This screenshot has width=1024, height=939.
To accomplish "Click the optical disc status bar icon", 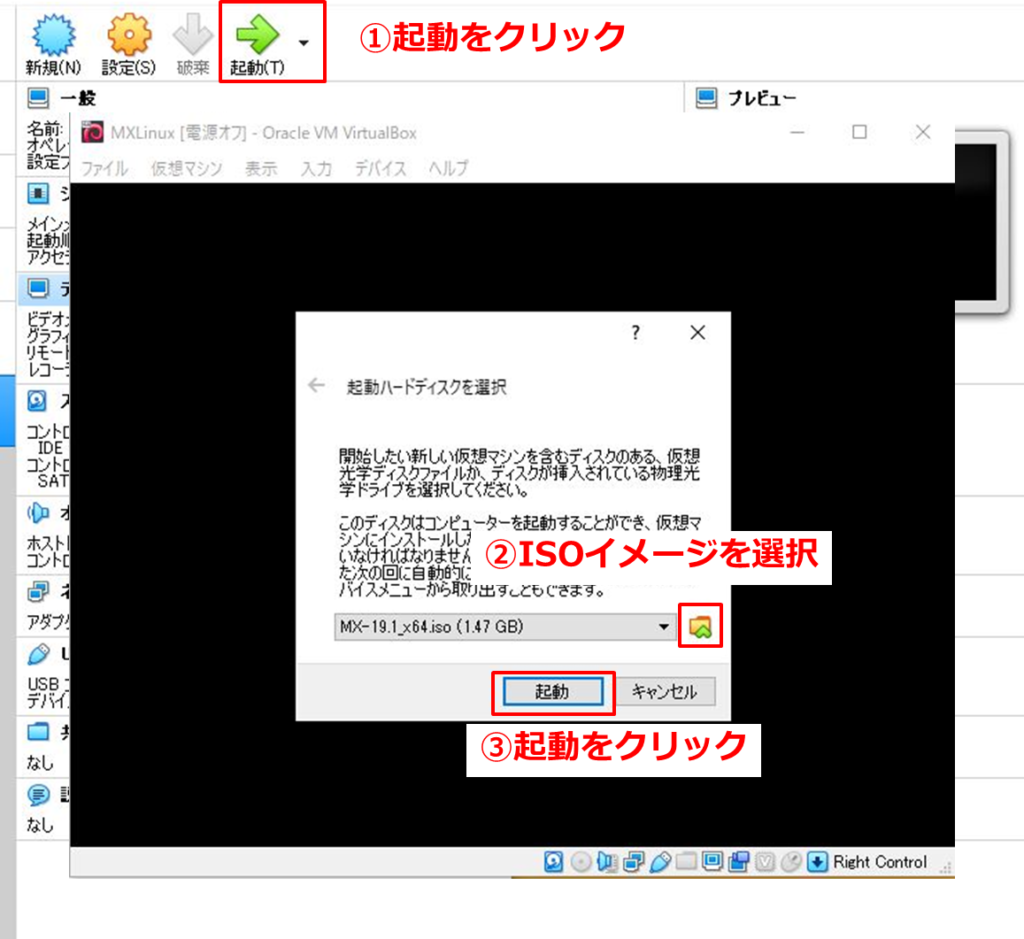I will coord(580,862).
